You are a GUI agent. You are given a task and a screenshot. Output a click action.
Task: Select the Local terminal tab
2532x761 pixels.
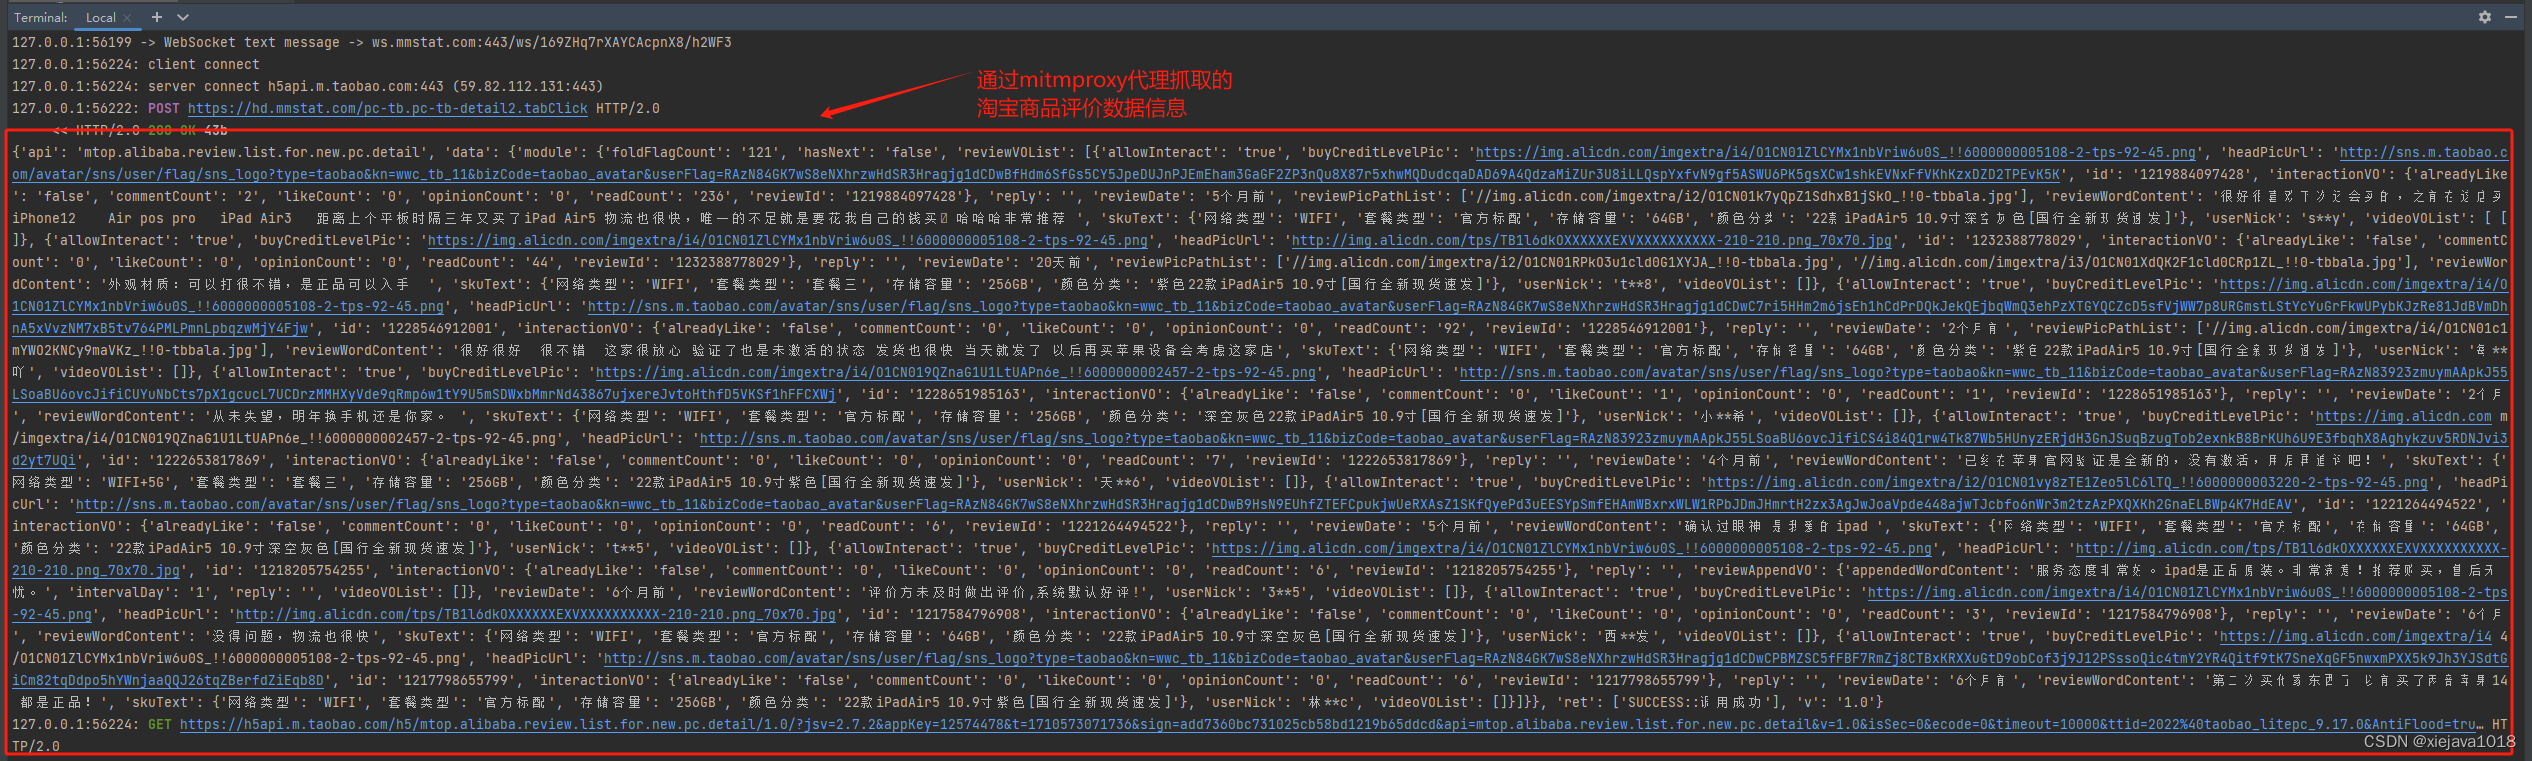click(x=100, y=17)
